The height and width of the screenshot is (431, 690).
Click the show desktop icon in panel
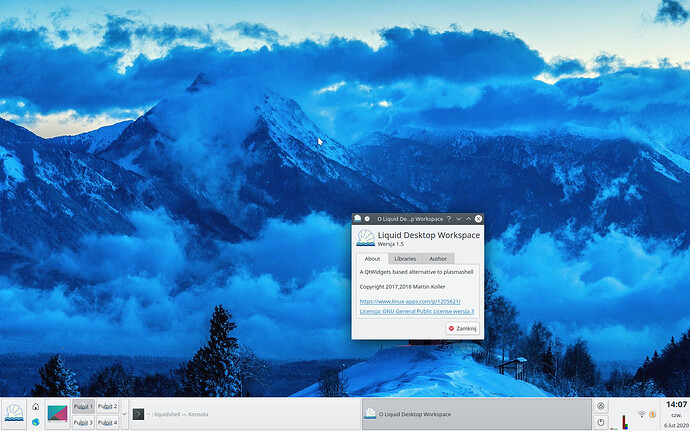[57, 414]
